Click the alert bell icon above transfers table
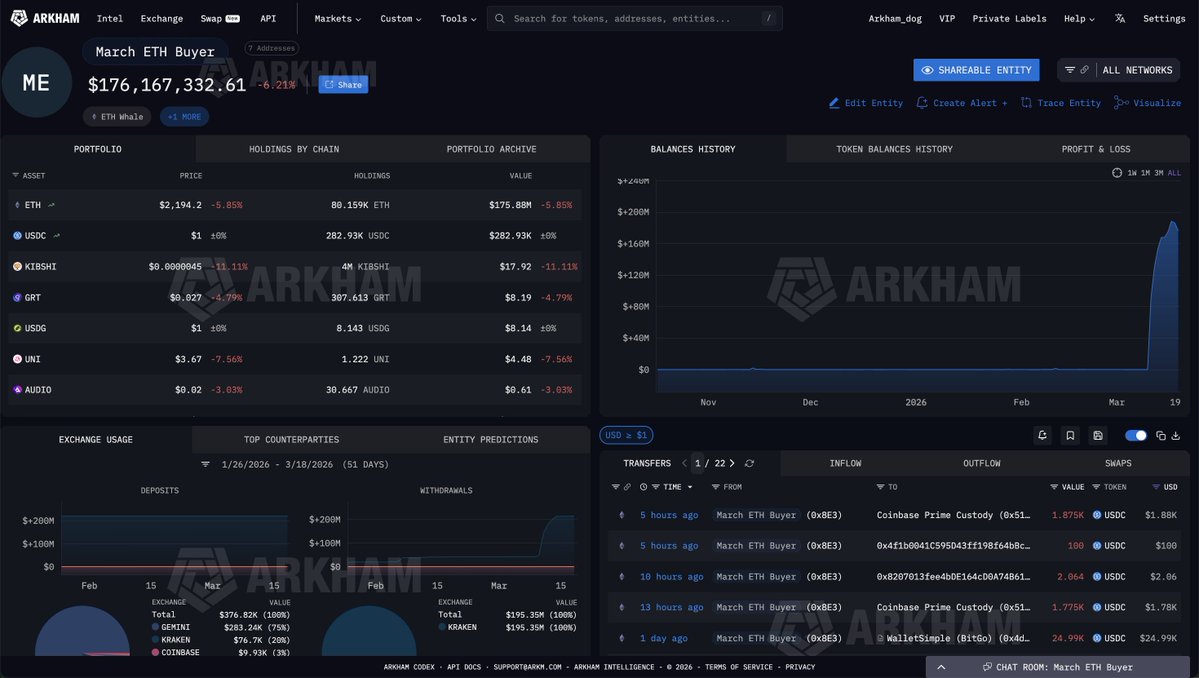This screenshot has width=1199, height=678. coord(1042,435)
